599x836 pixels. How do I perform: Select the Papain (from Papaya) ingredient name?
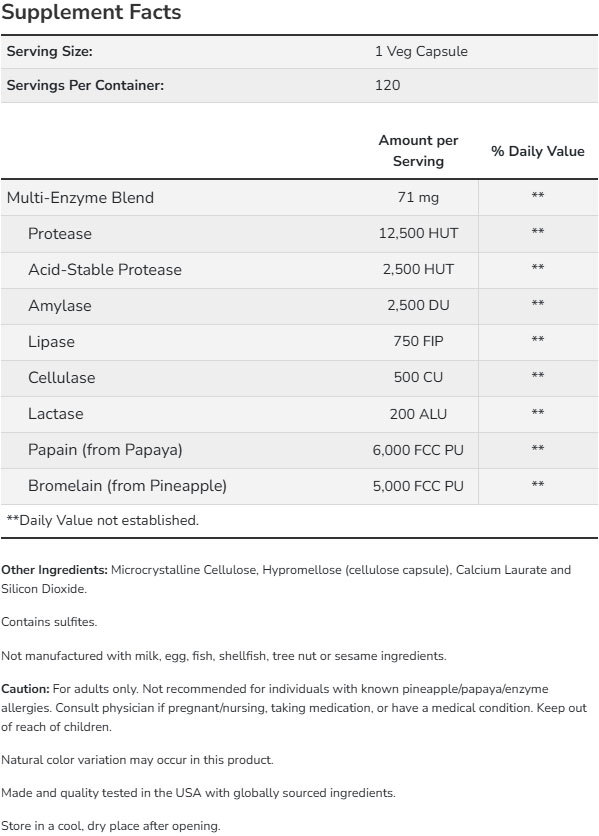105,449
